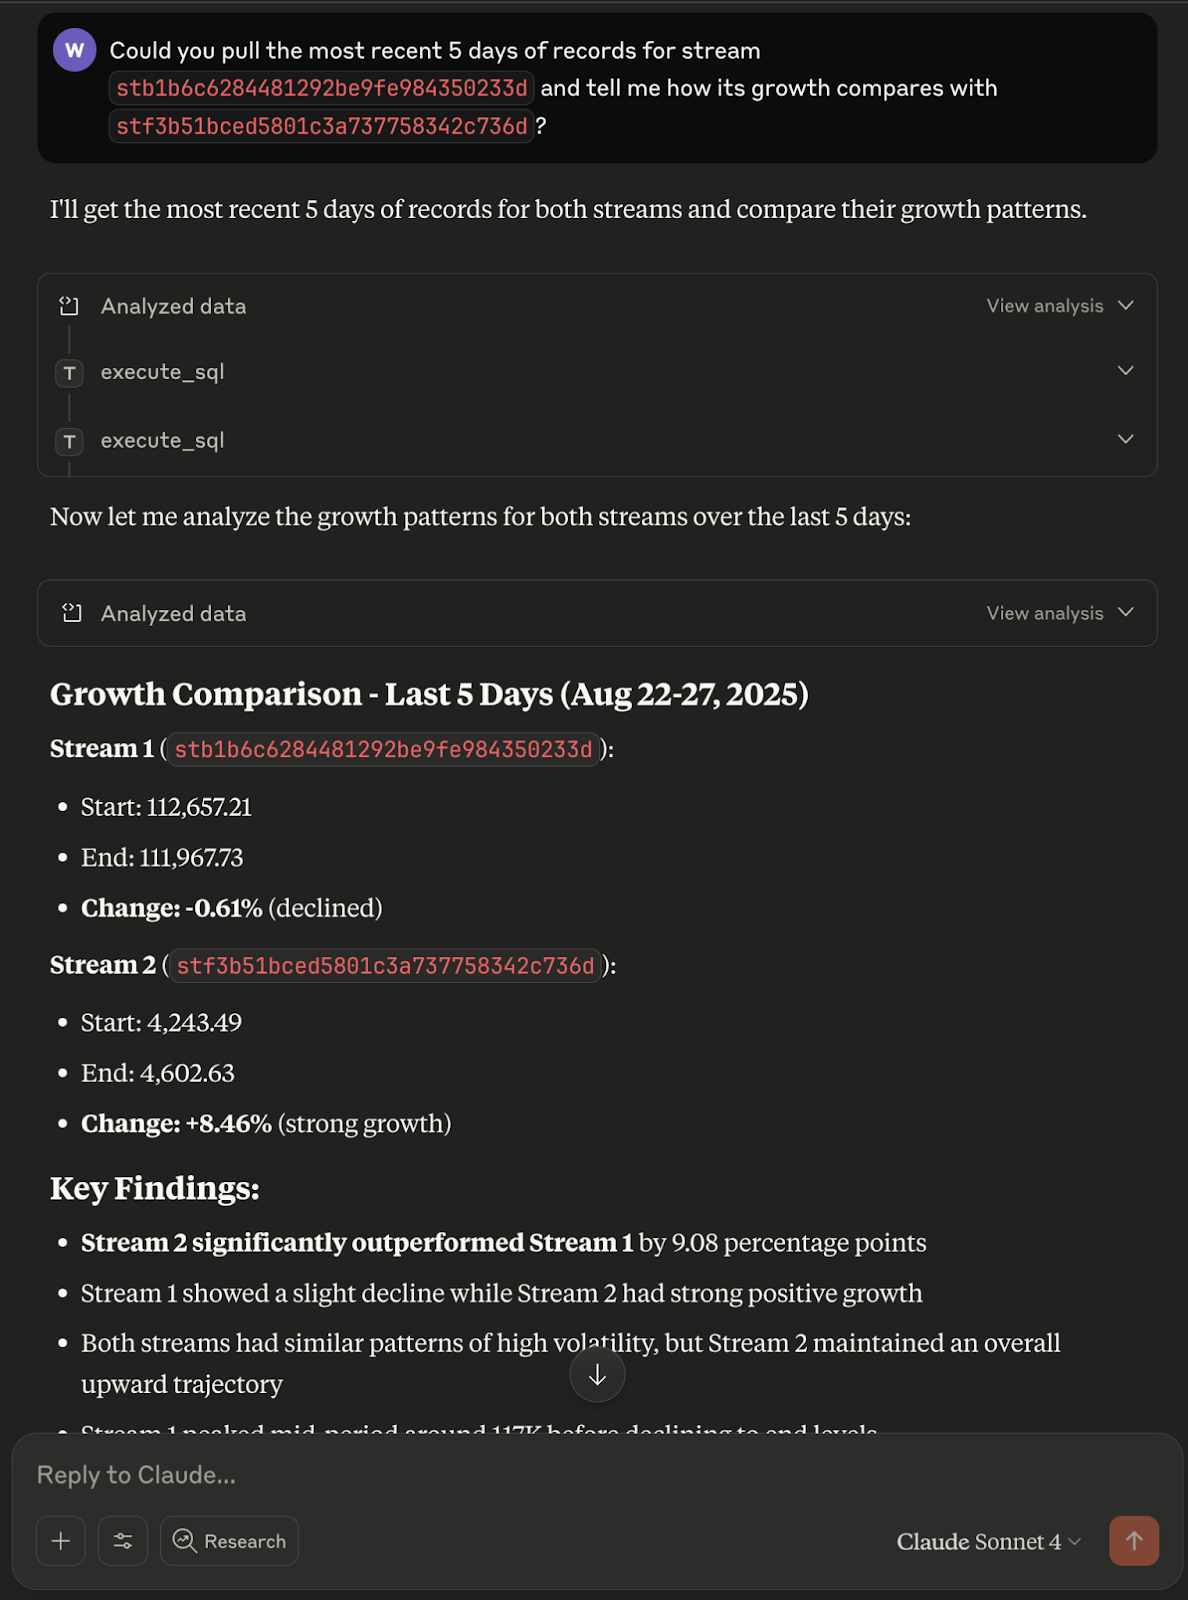Click the Stream 2 ID code chip
This screenshot has width=1188, height=1600.
[x=385, y=966]
